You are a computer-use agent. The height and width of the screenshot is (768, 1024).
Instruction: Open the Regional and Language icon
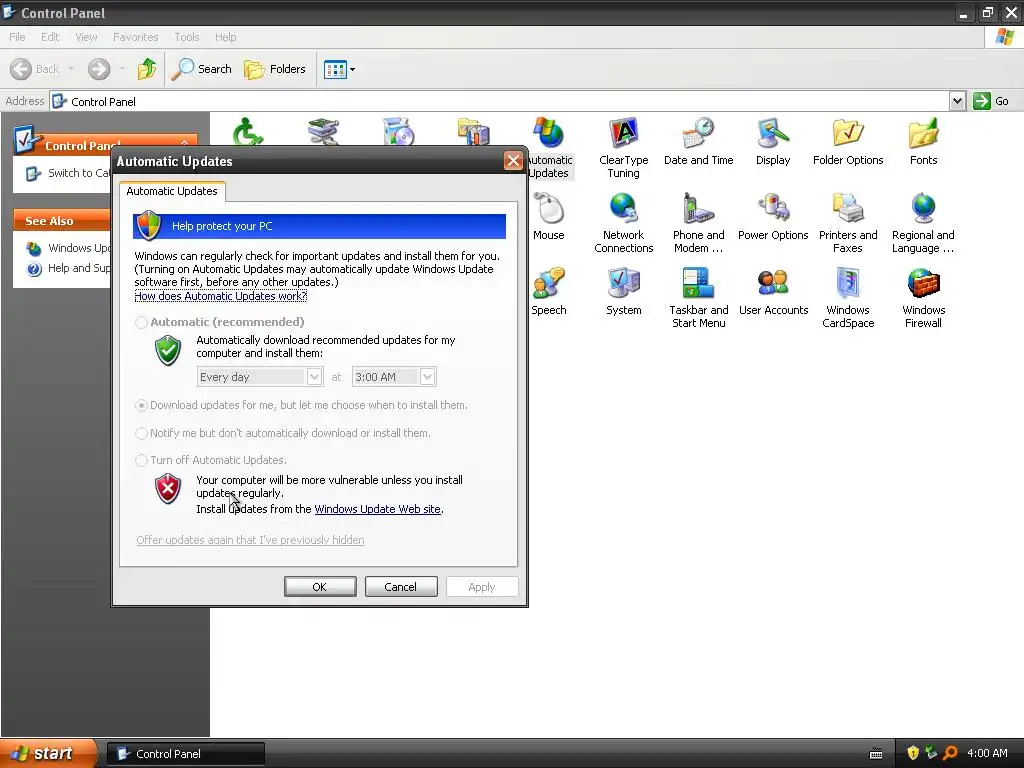(x=923, y=223)
